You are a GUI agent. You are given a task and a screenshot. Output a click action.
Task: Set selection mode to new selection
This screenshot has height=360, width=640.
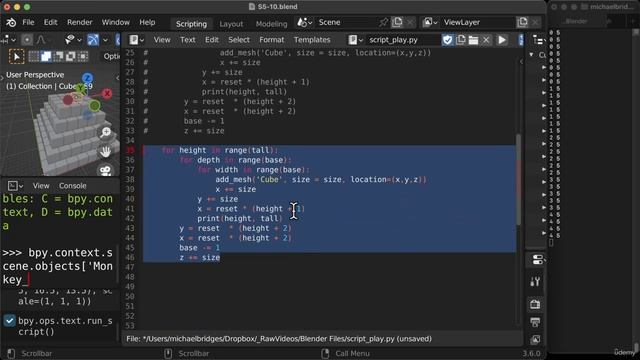click(x=34, y=56)
